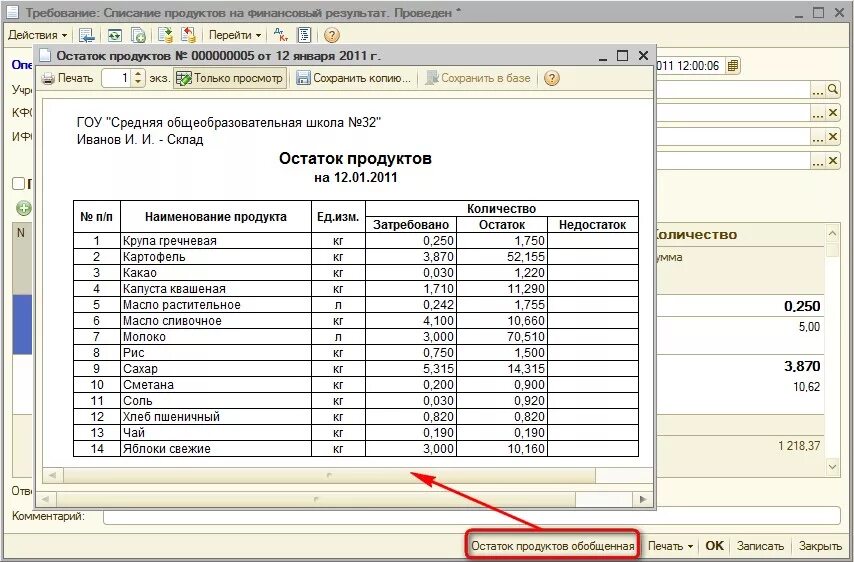Maximize the Остаток продуктов window

click(623, 56)
